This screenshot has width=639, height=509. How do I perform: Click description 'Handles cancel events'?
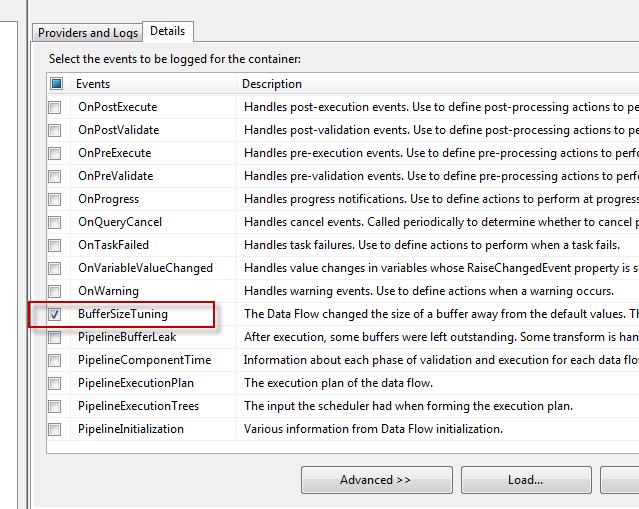(x=441, y=222)
